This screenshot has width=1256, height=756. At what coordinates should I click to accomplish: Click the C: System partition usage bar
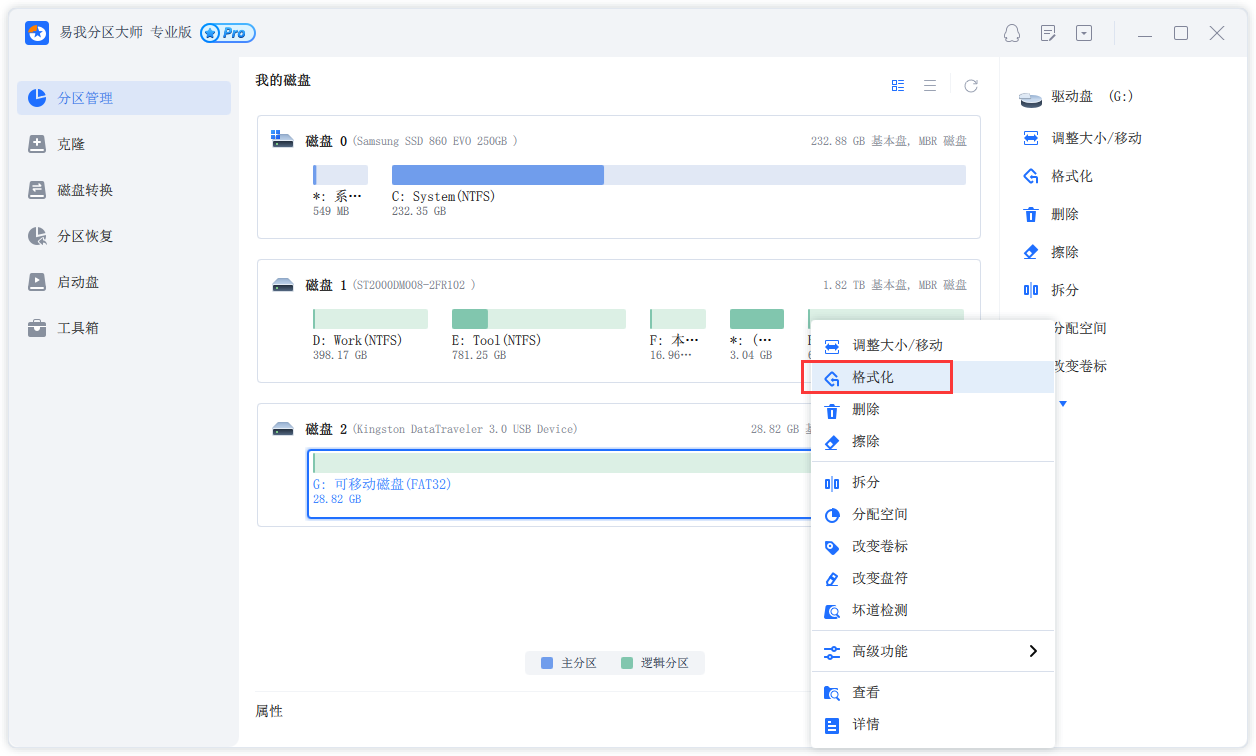coord(678,175)
